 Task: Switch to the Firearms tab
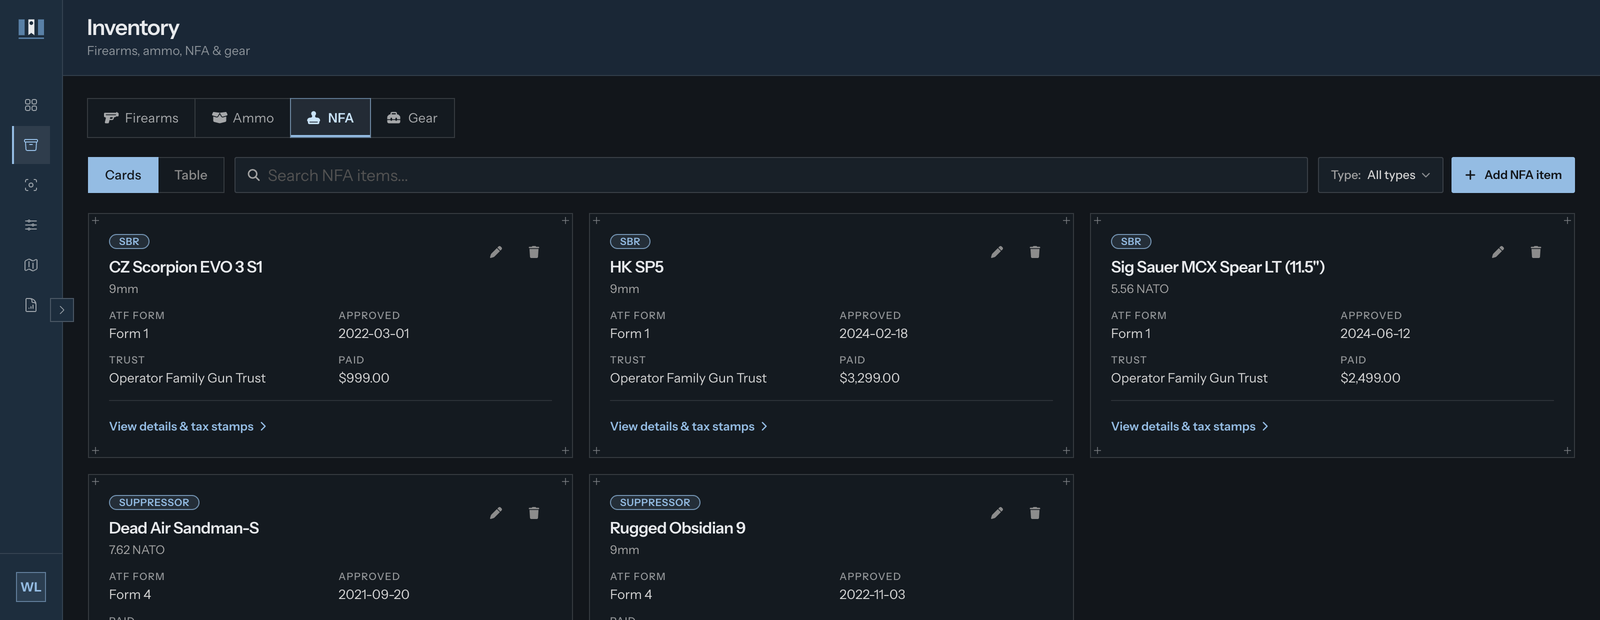tap(141, 118)
